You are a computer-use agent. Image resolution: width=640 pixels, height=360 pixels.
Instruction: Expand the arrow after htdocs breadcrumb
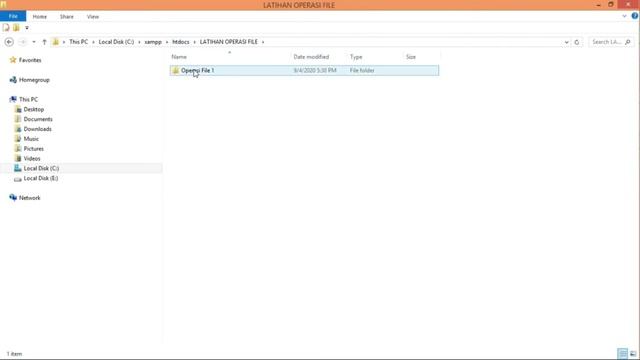(195, 42)
